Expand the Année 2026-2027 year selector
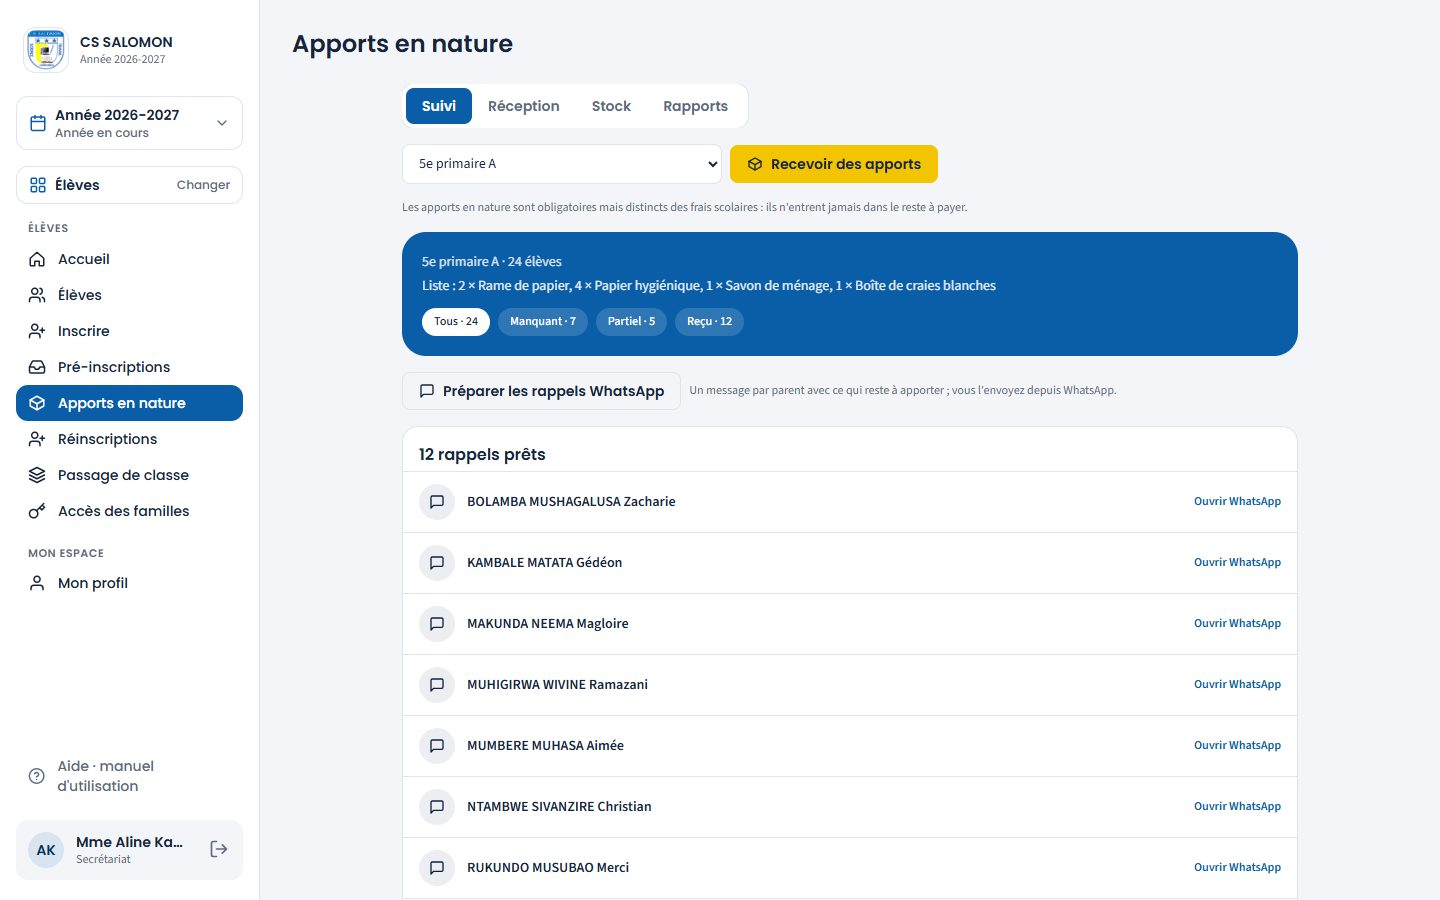Screen dimensions: 1440x900 tap(129, 123)
